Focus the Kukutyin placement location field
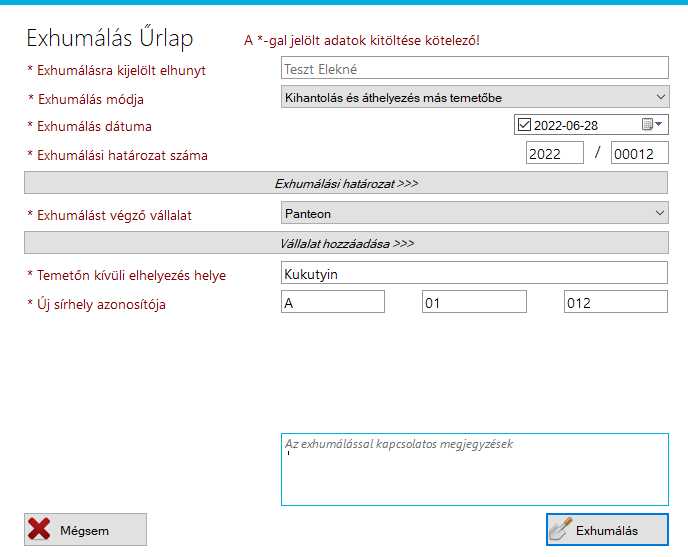Viewport: 688px width, 557px height. (x=475, y=273)
